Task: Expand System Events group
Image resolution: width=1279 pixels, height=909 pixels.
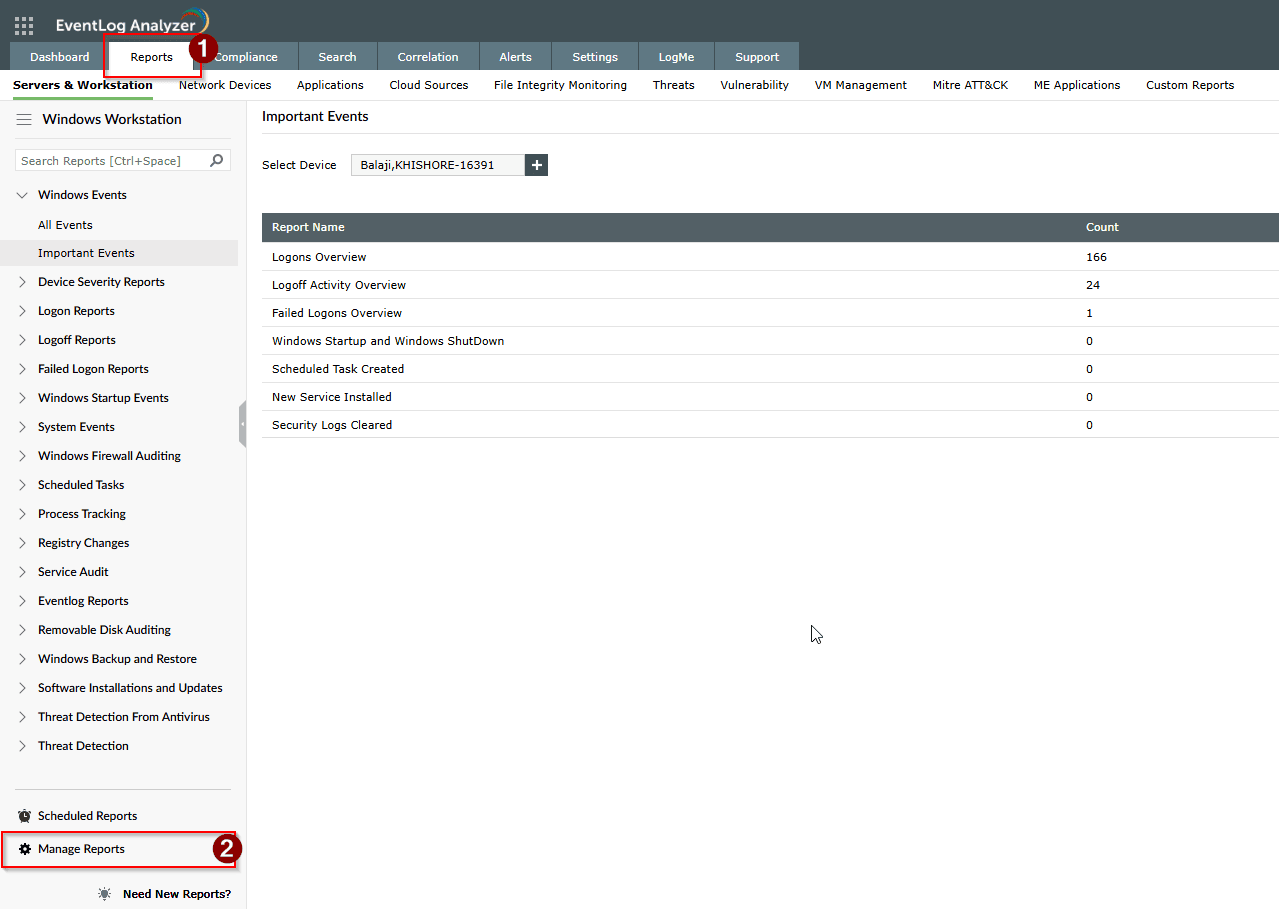Action: click(x=22, y=427)
